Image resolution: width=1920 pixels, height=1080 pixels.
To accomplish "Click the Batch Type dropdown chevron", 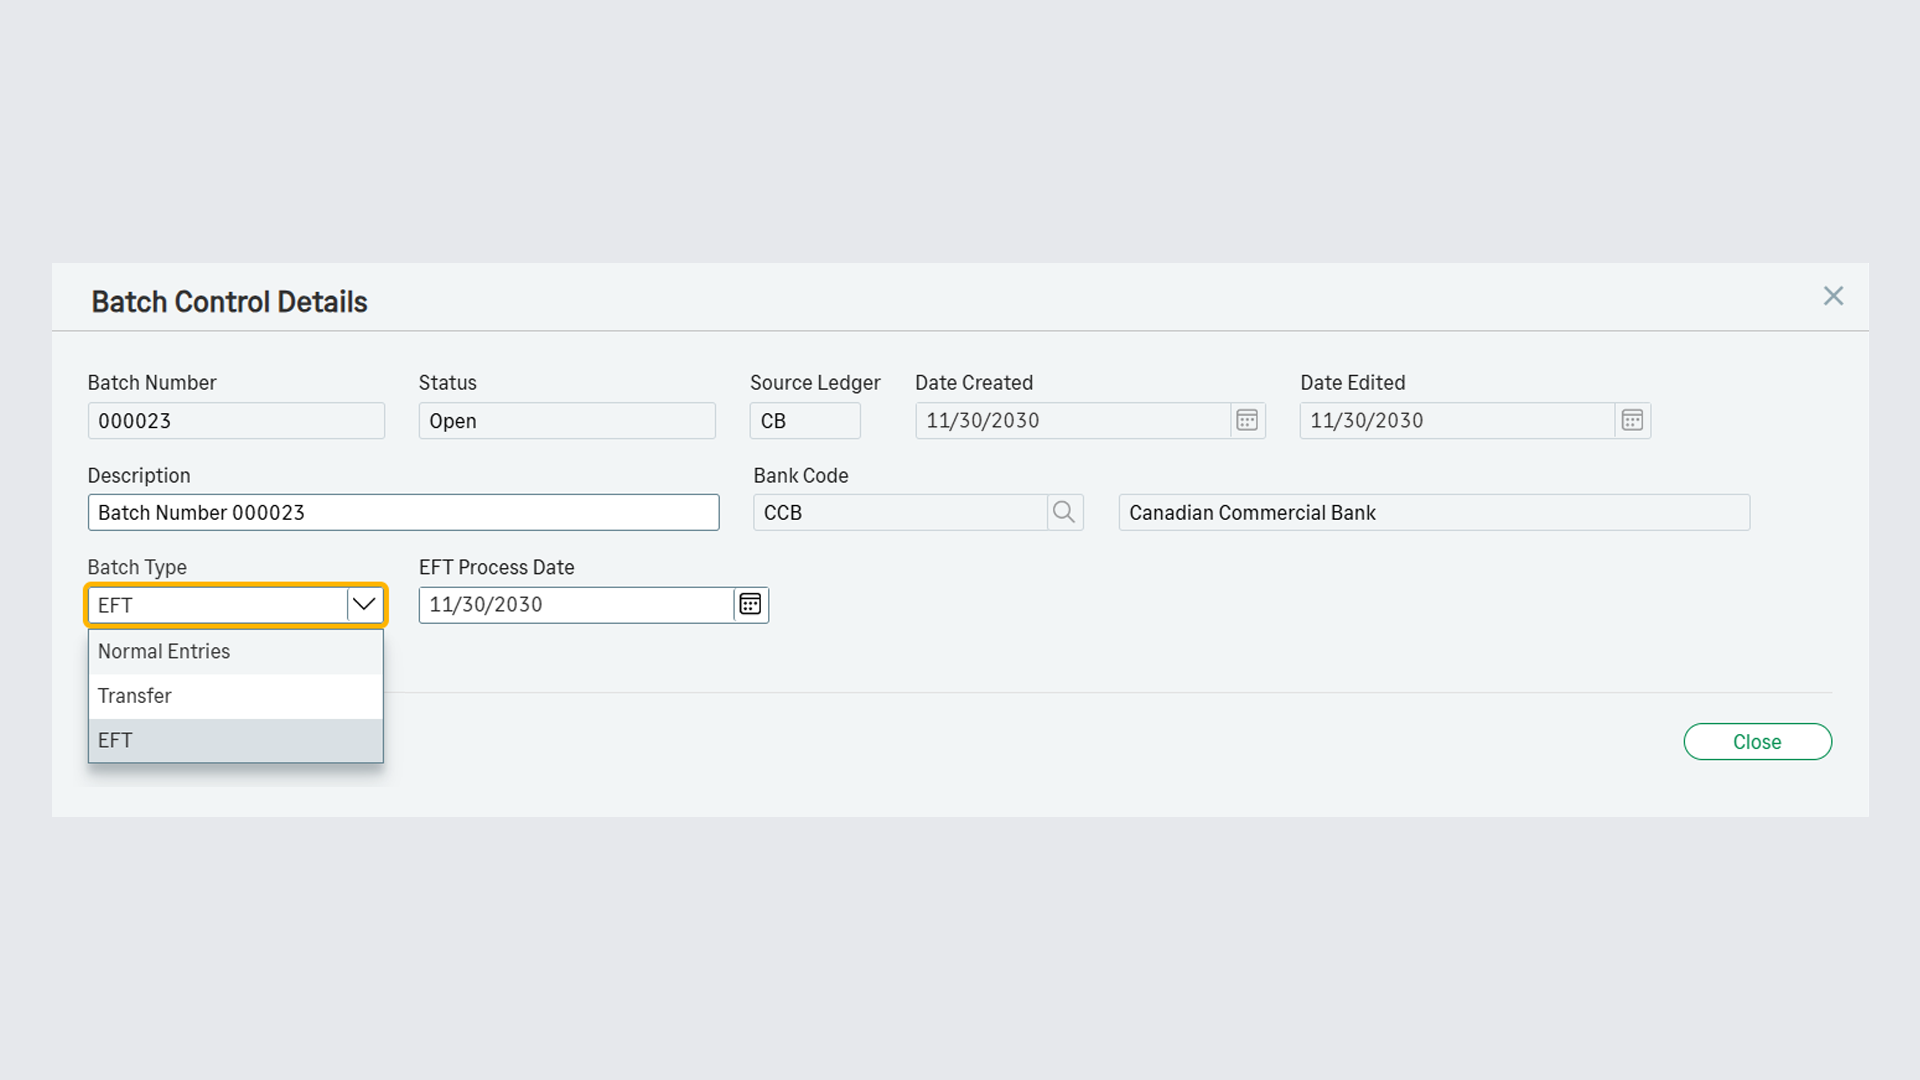I will coord(362,604).
